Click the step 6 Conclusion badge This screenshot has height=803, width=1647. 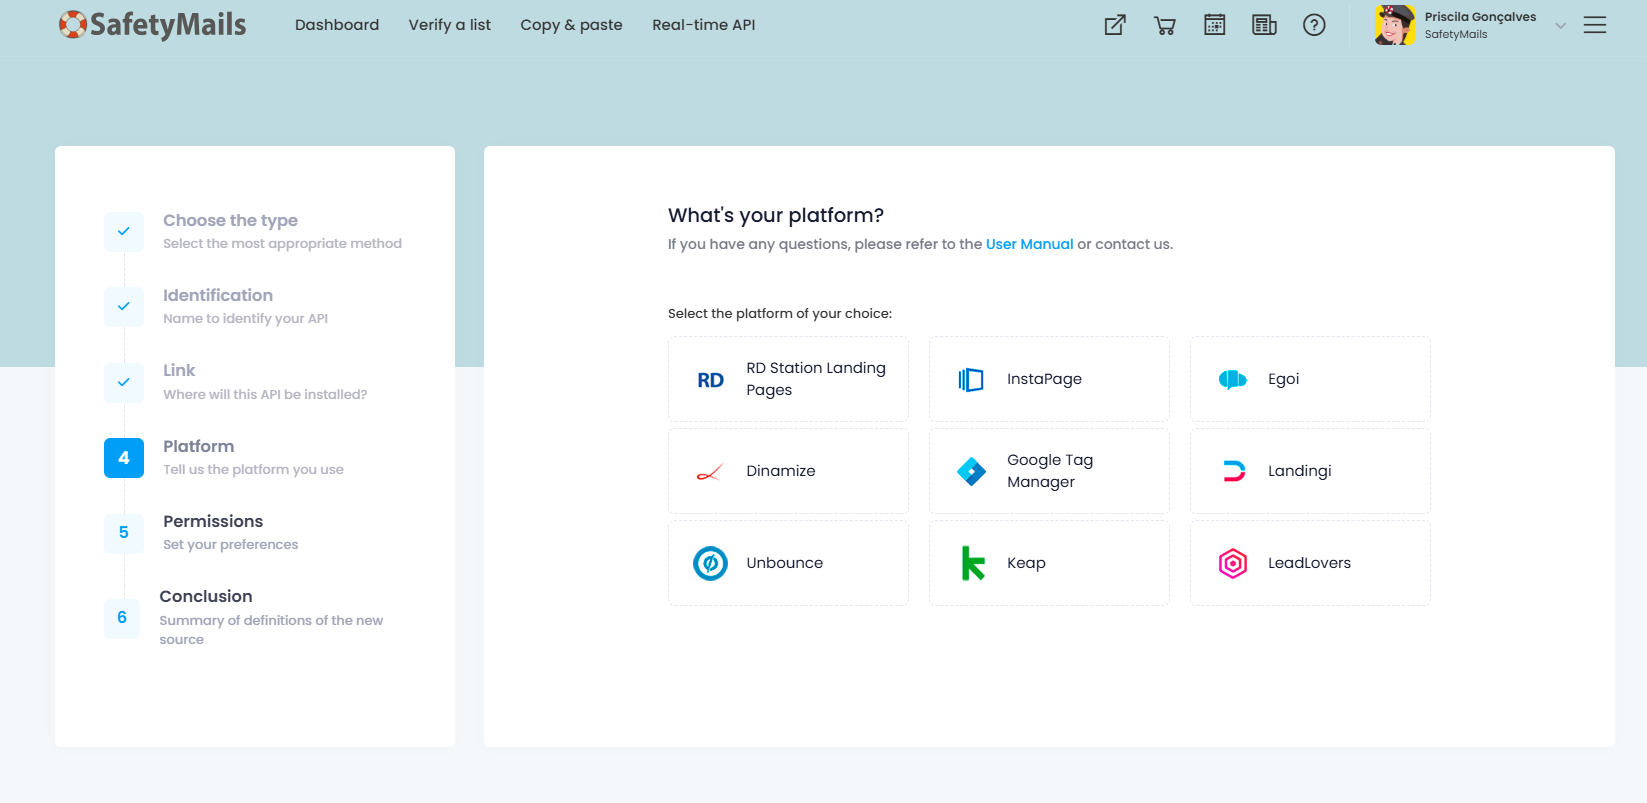point(122,618)
